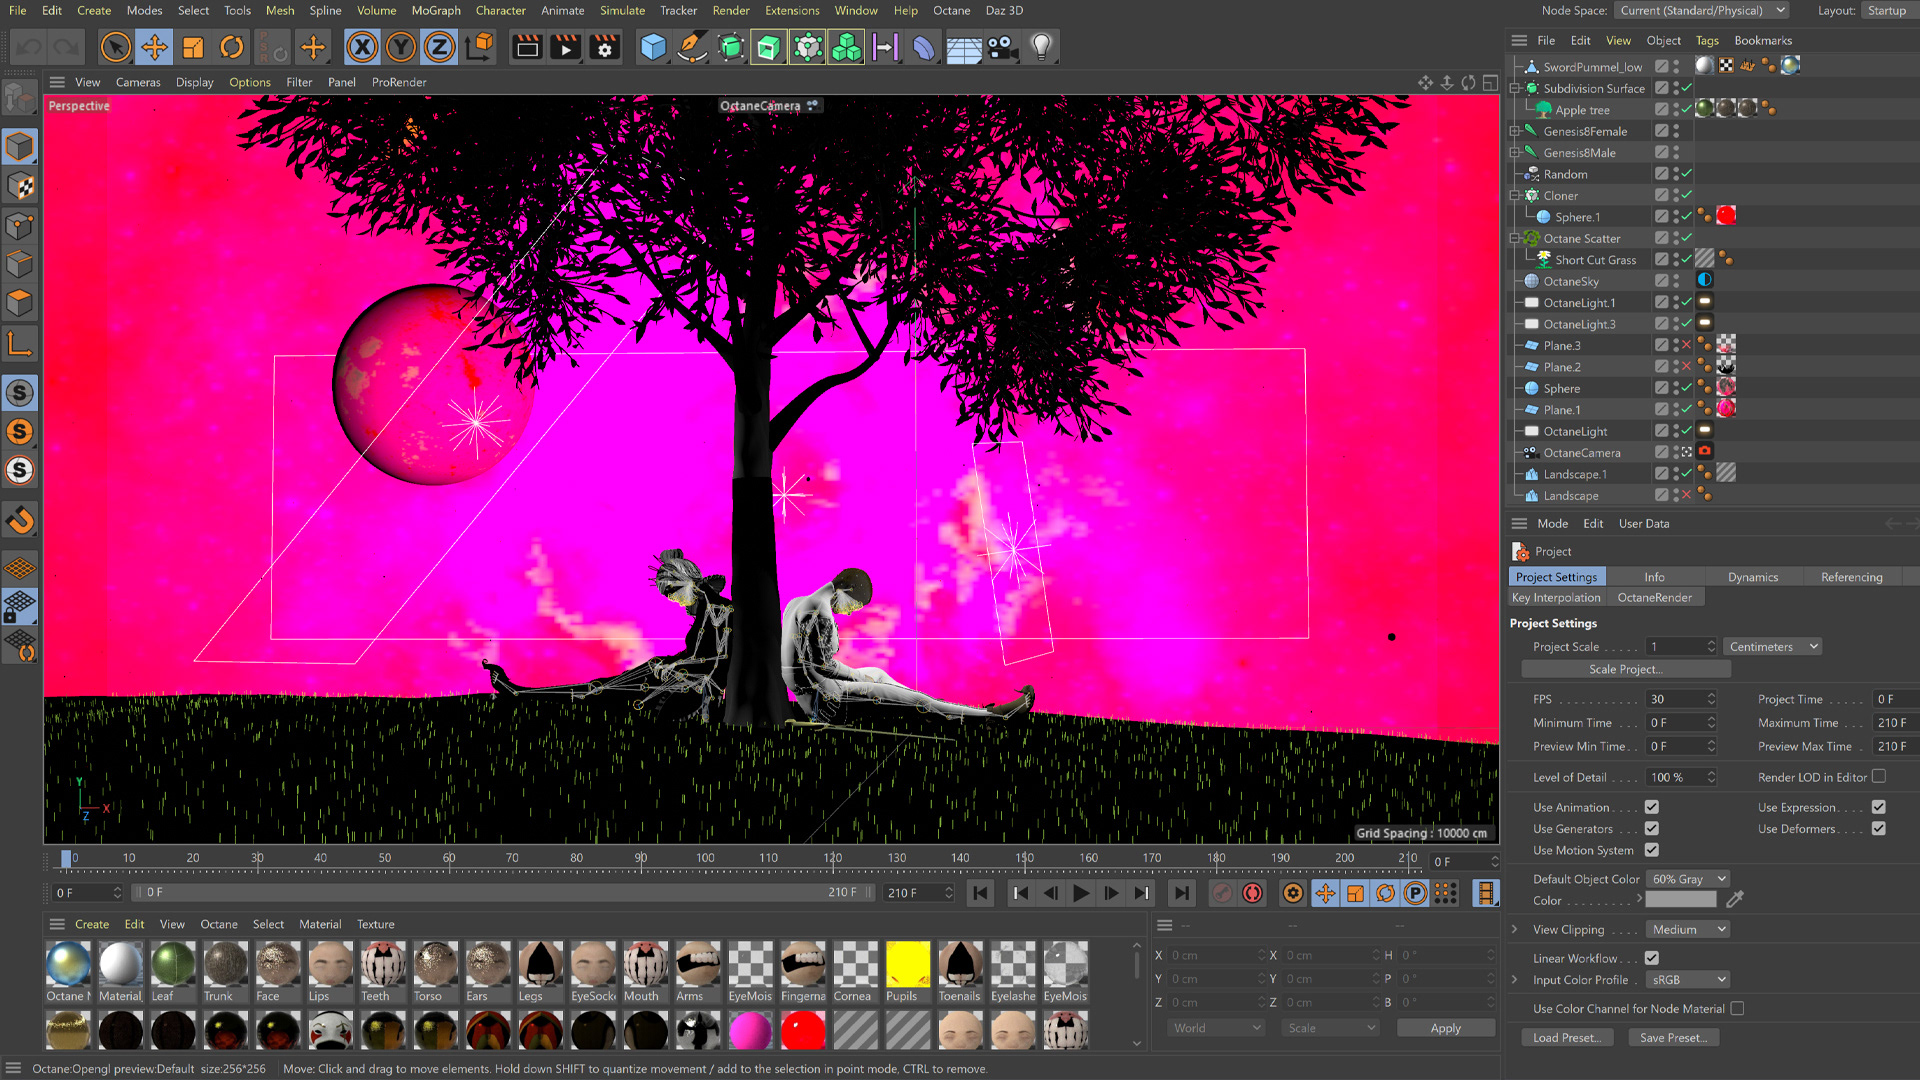
Task: Open Edit Render Settings
Action: tap(605, 47)
